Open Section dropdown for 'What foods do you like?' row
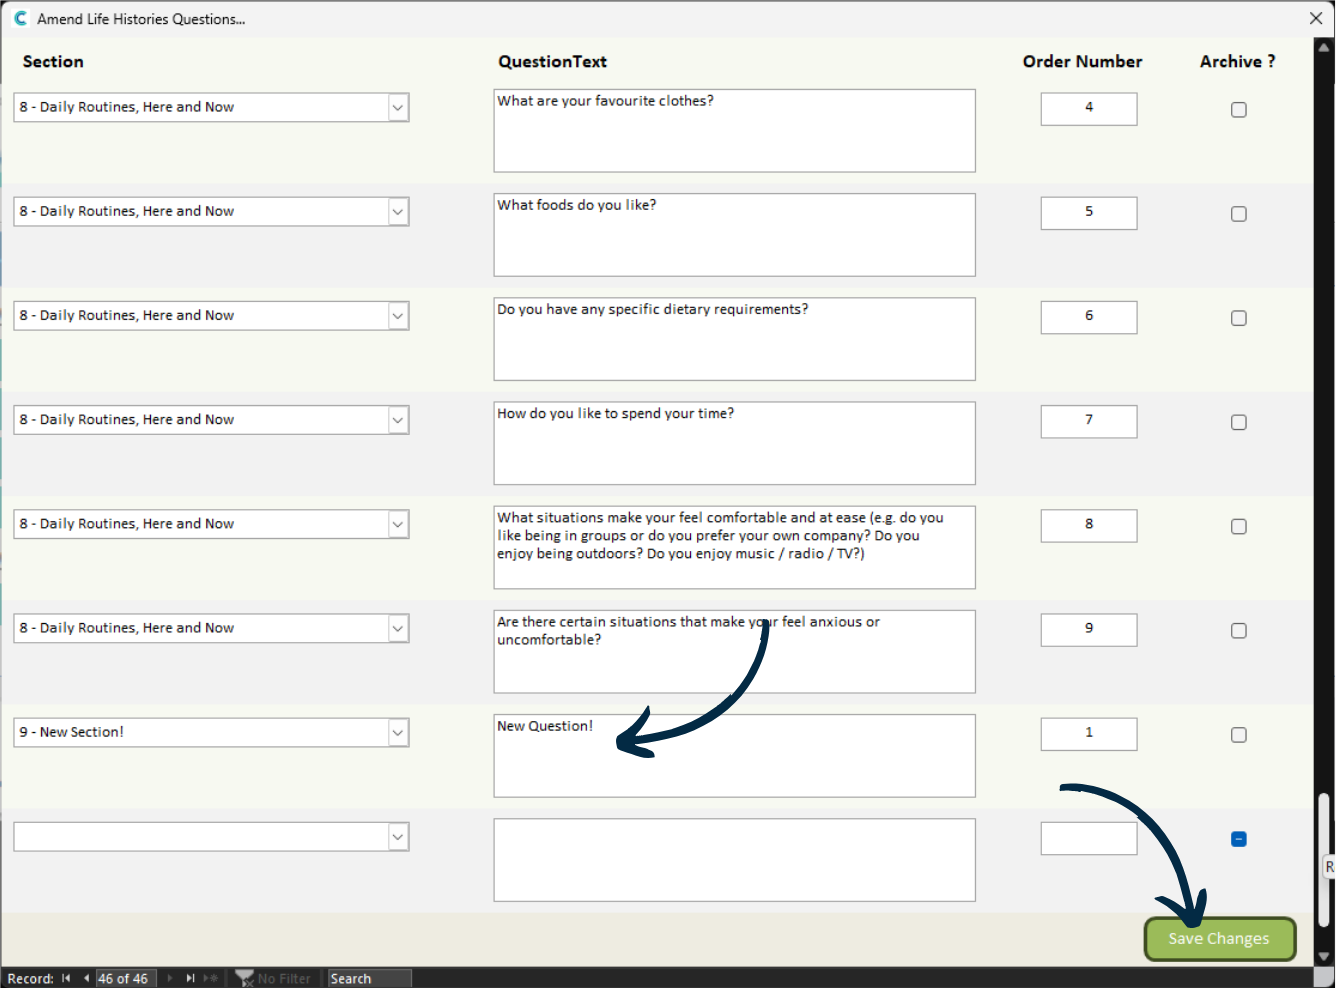The width and height of the screenshot is (1338, 988). tap(398, 211)
